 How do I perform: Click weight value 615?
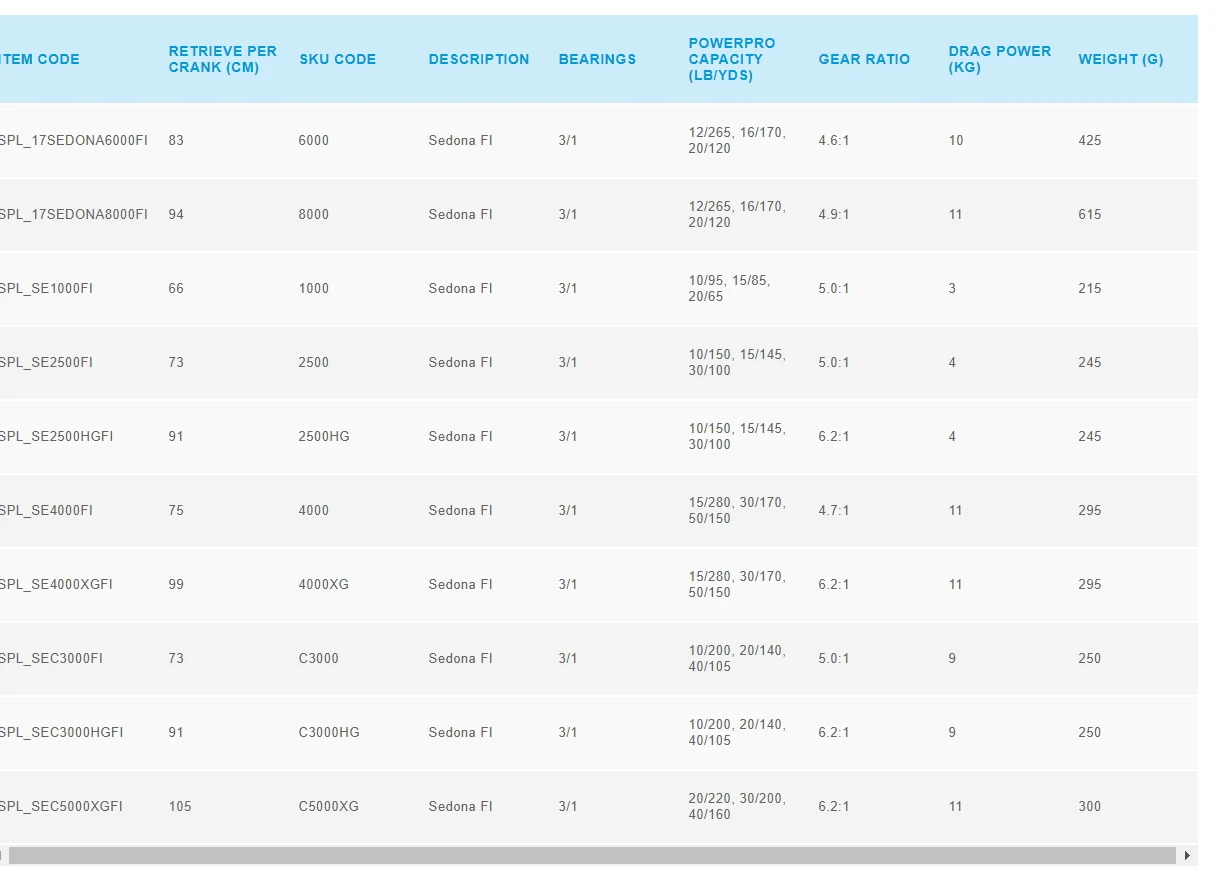coord(1090,214)
